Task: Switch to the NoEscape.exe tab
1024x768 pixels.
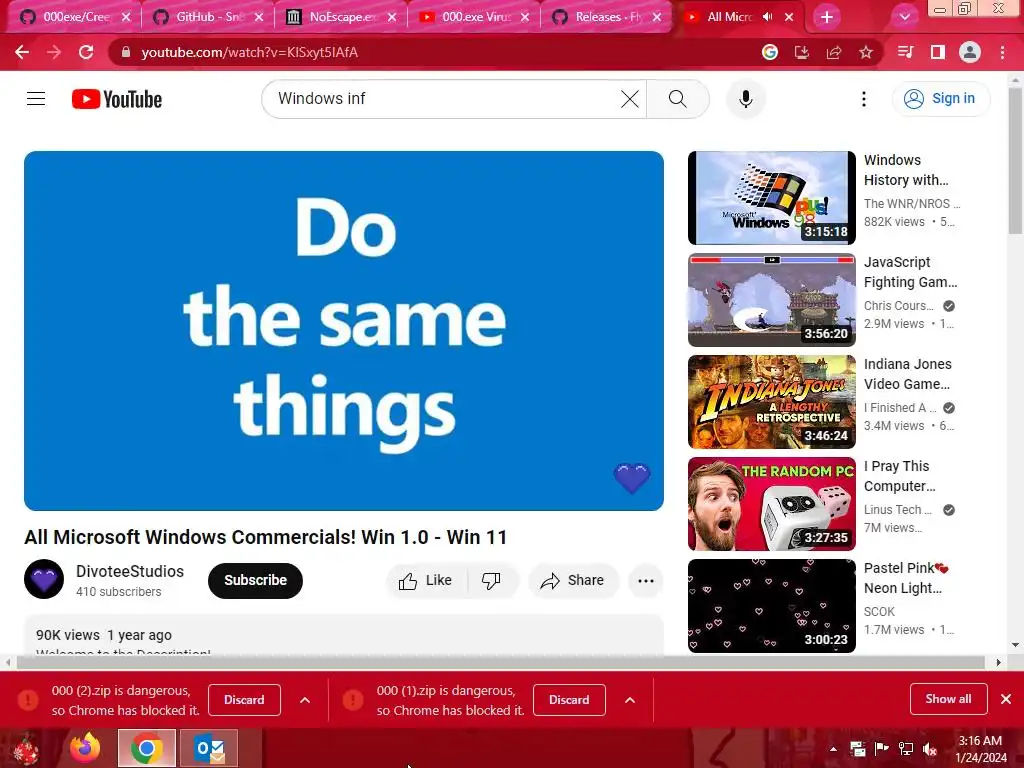Action: (x=342, y=17)
